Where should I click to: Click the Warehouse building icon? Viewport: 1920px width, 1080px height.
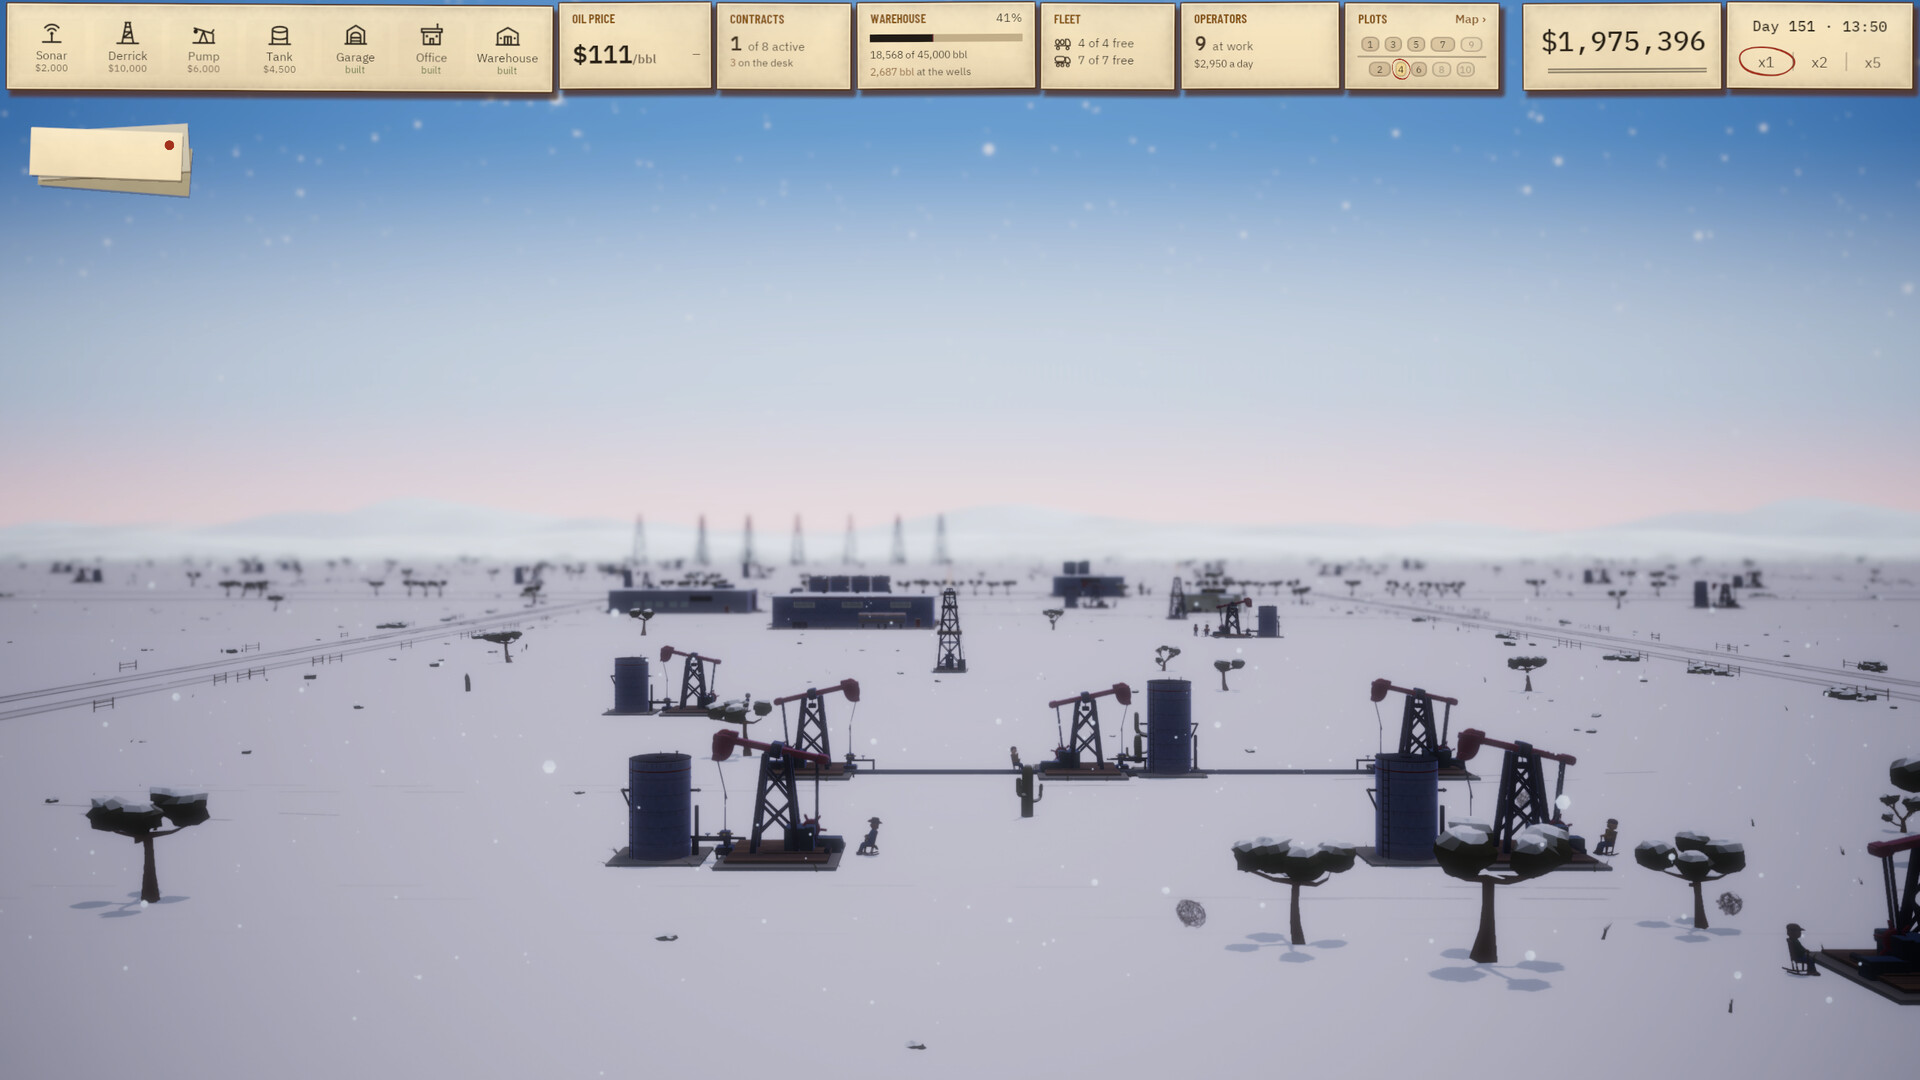[x=507, y=48]
